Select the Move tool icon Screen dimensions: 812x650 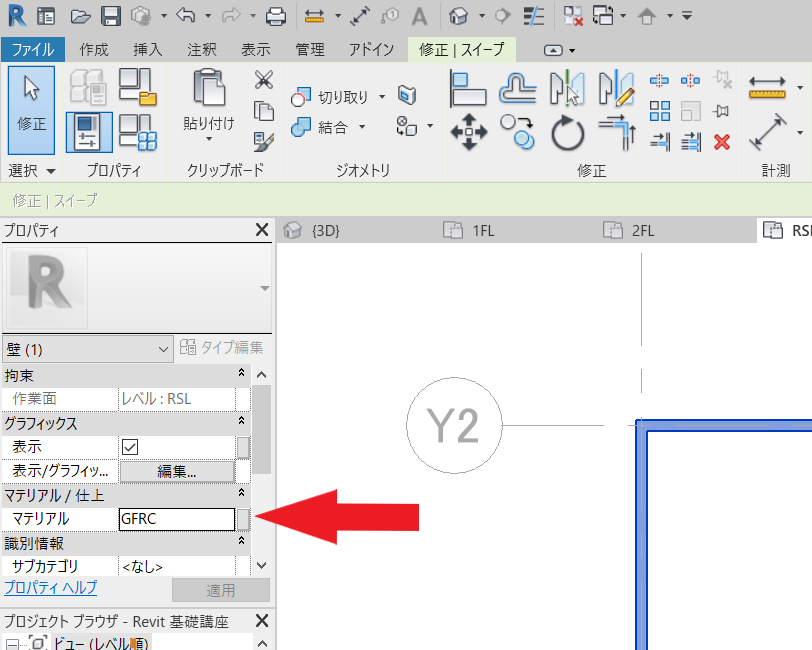coord(469,132)
